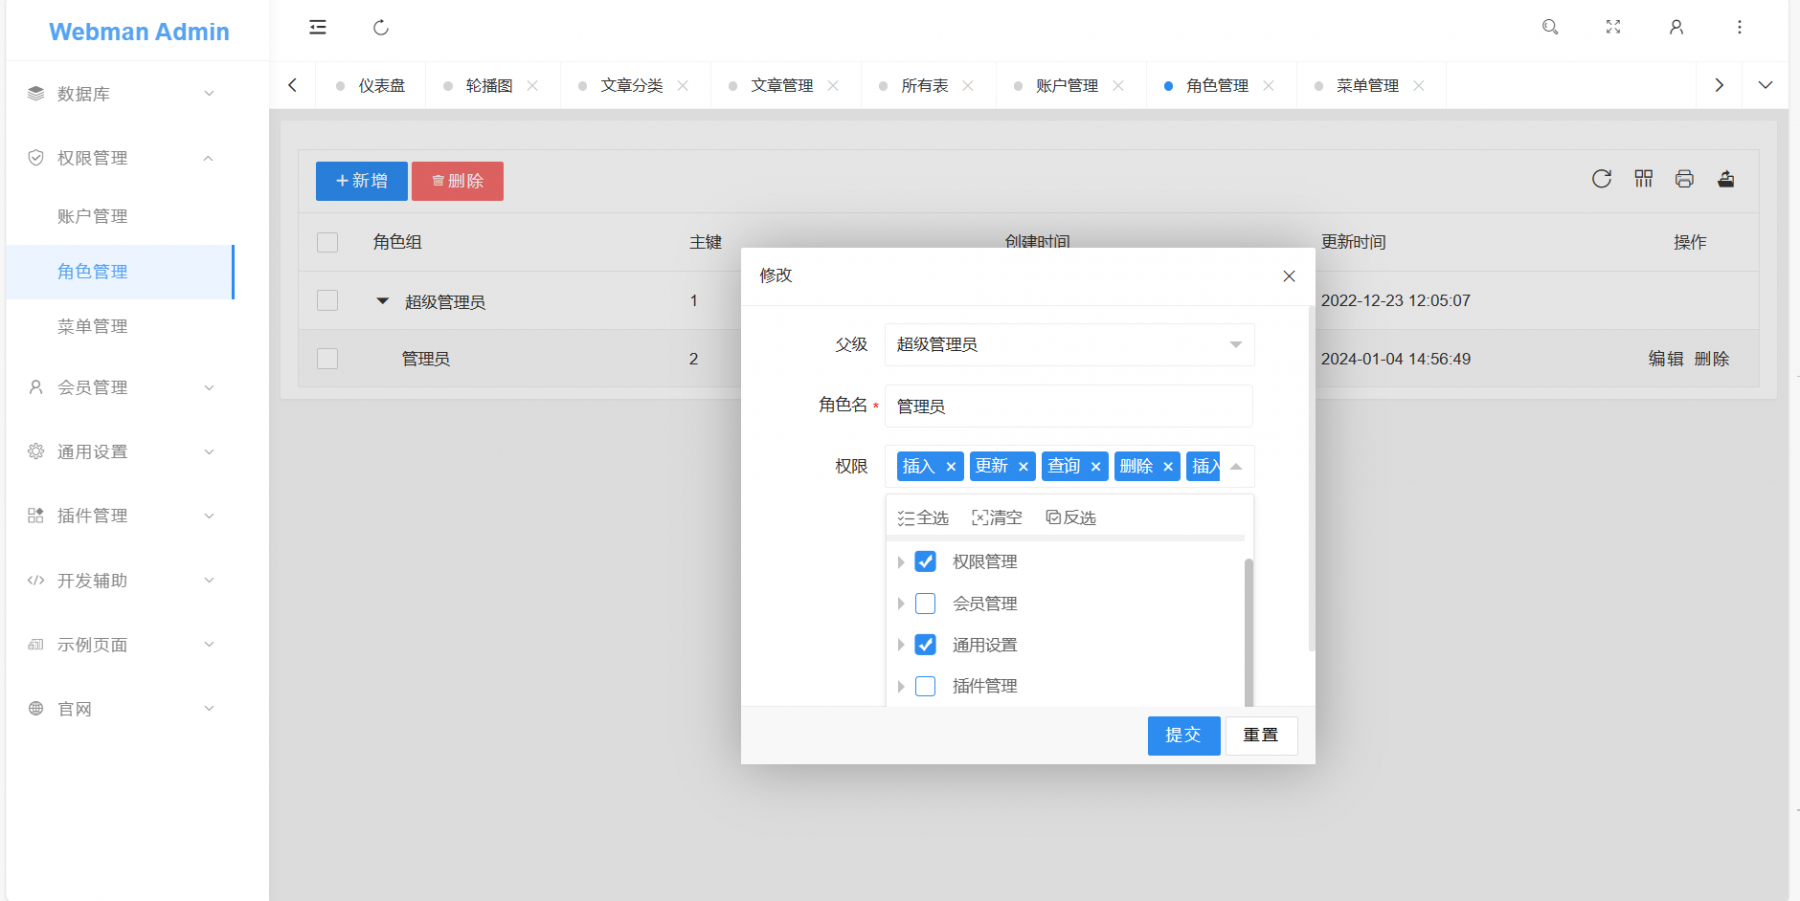Close the 文章分类 tab

click(x=682, y=86)
